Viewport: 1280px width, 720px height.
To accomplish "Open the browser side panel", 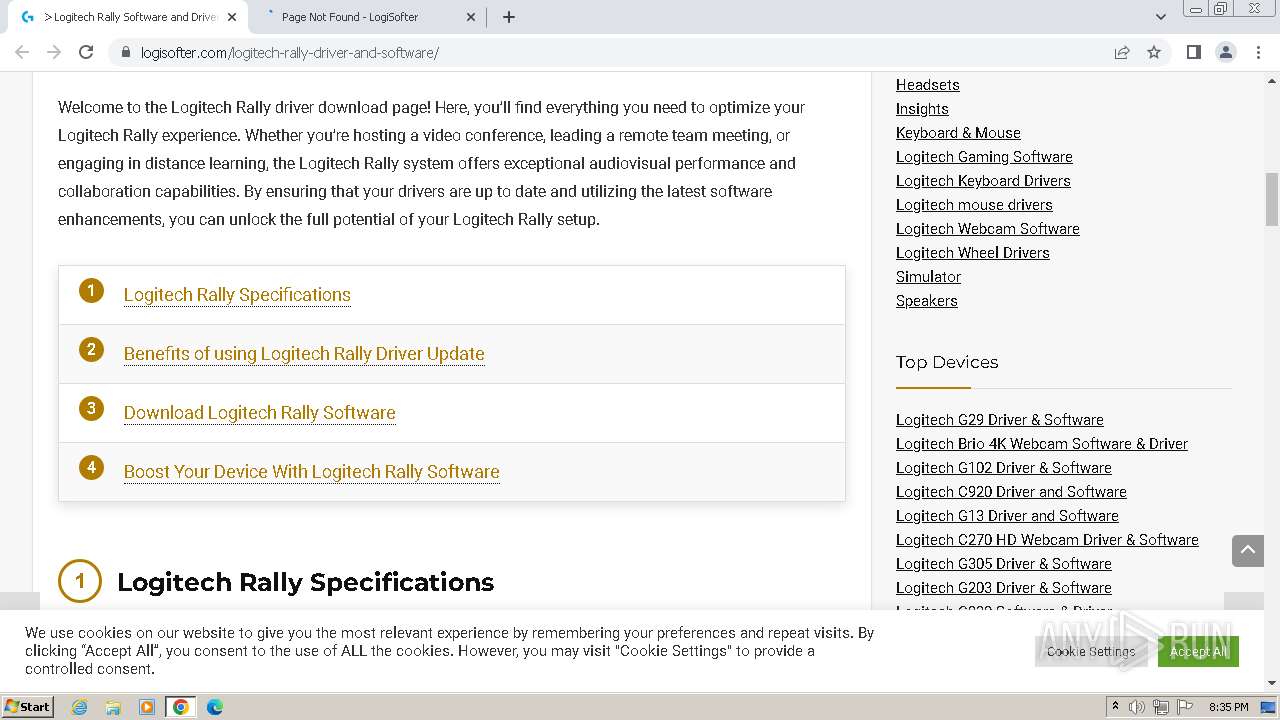I will click(x=1193, y=52).
